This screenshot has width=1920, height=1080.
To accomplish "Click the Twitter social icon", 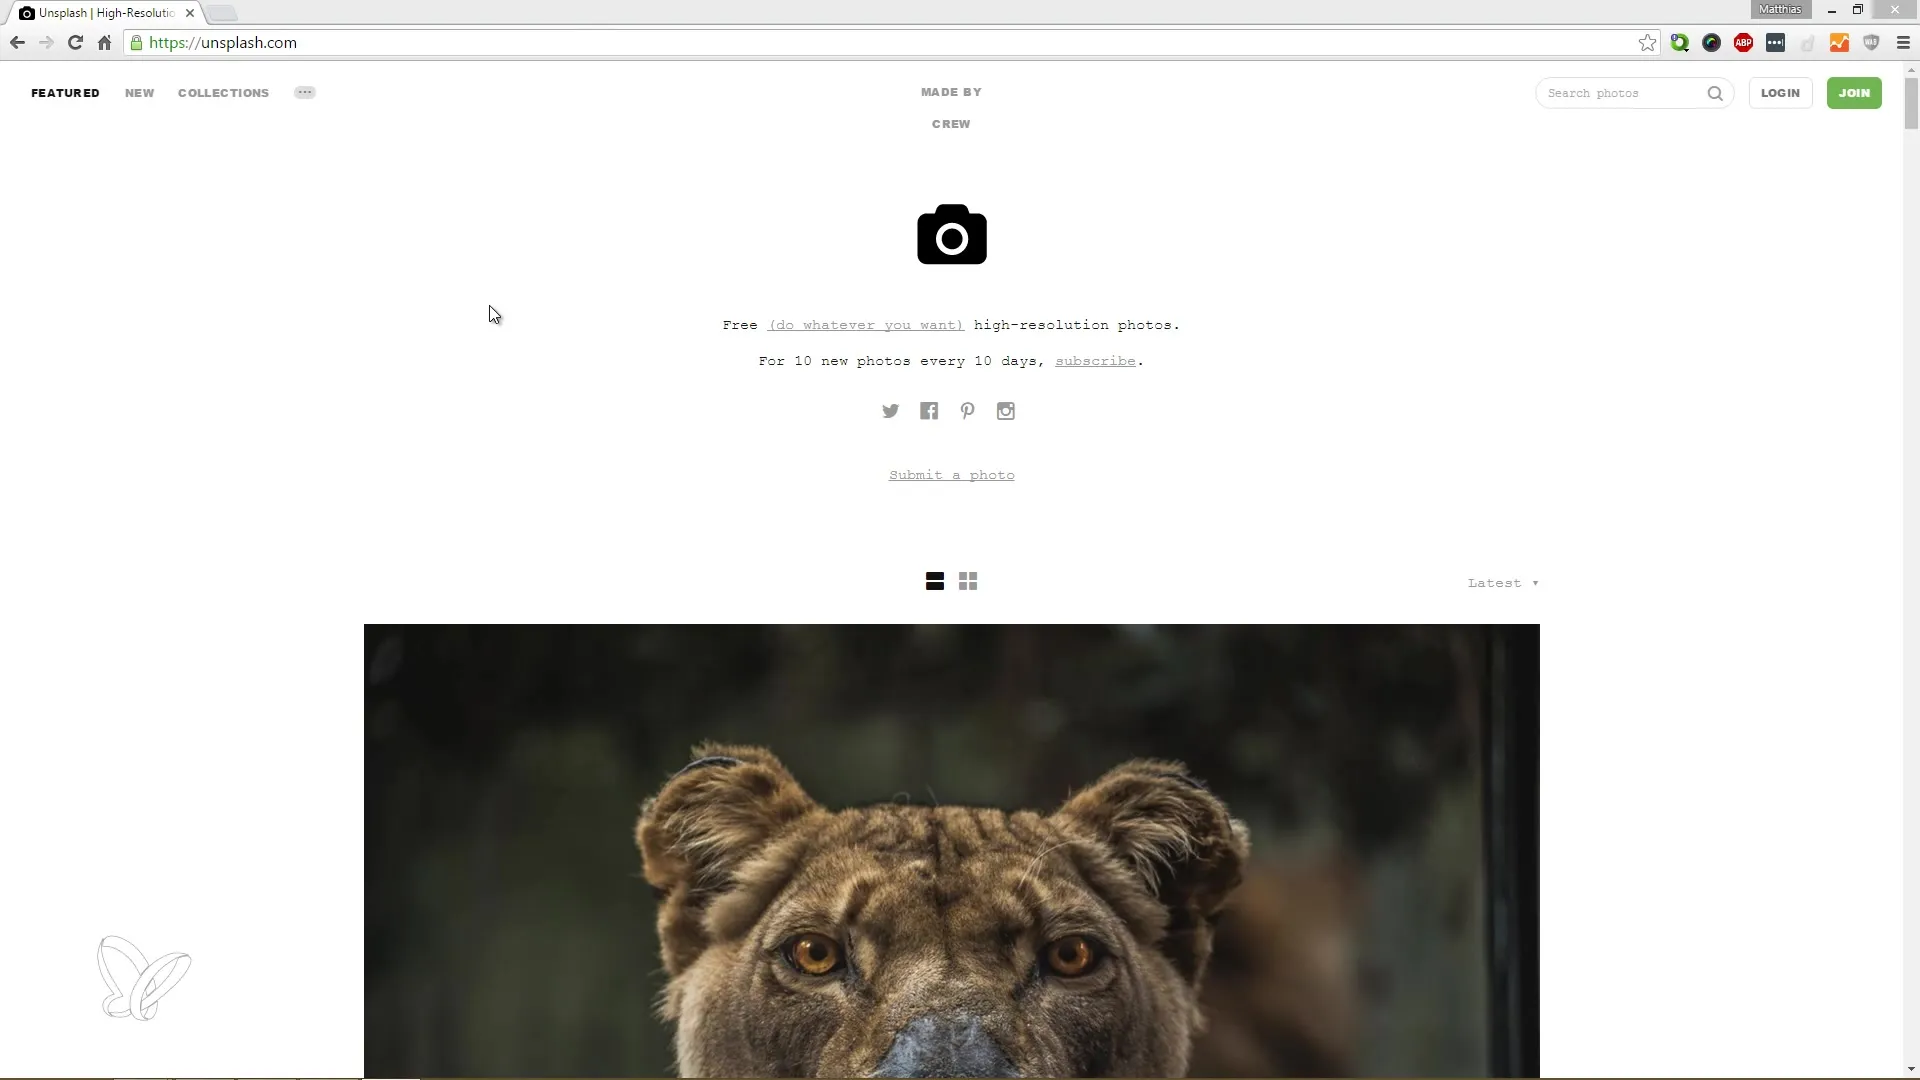I will (x=890, y=410).
